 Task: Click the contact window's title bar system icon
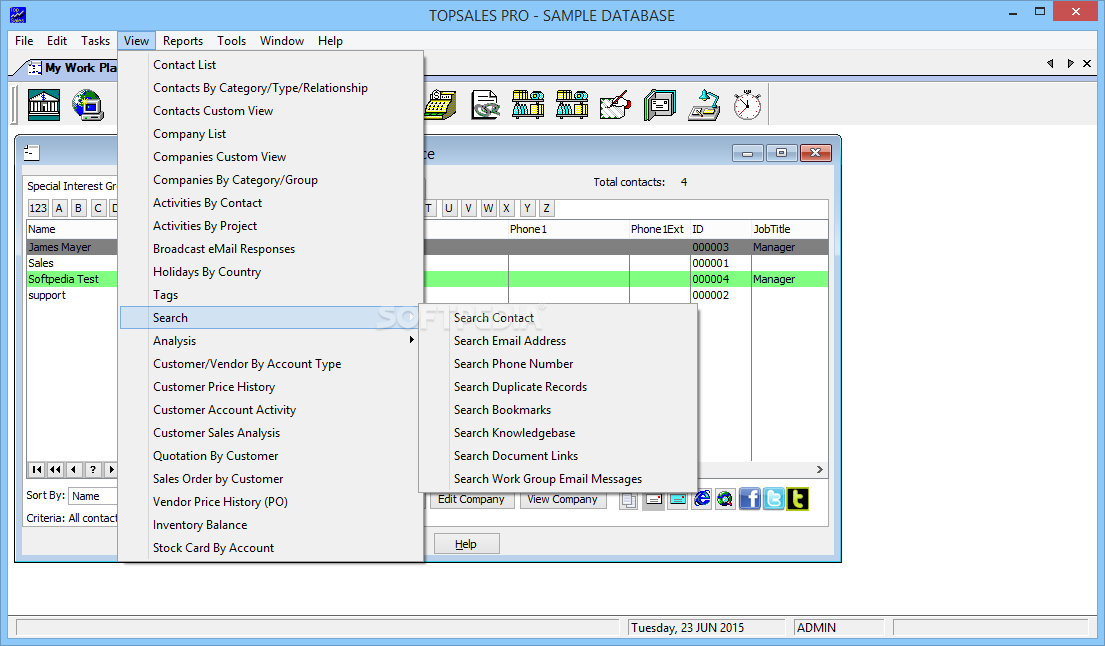[x=31, y=152]
